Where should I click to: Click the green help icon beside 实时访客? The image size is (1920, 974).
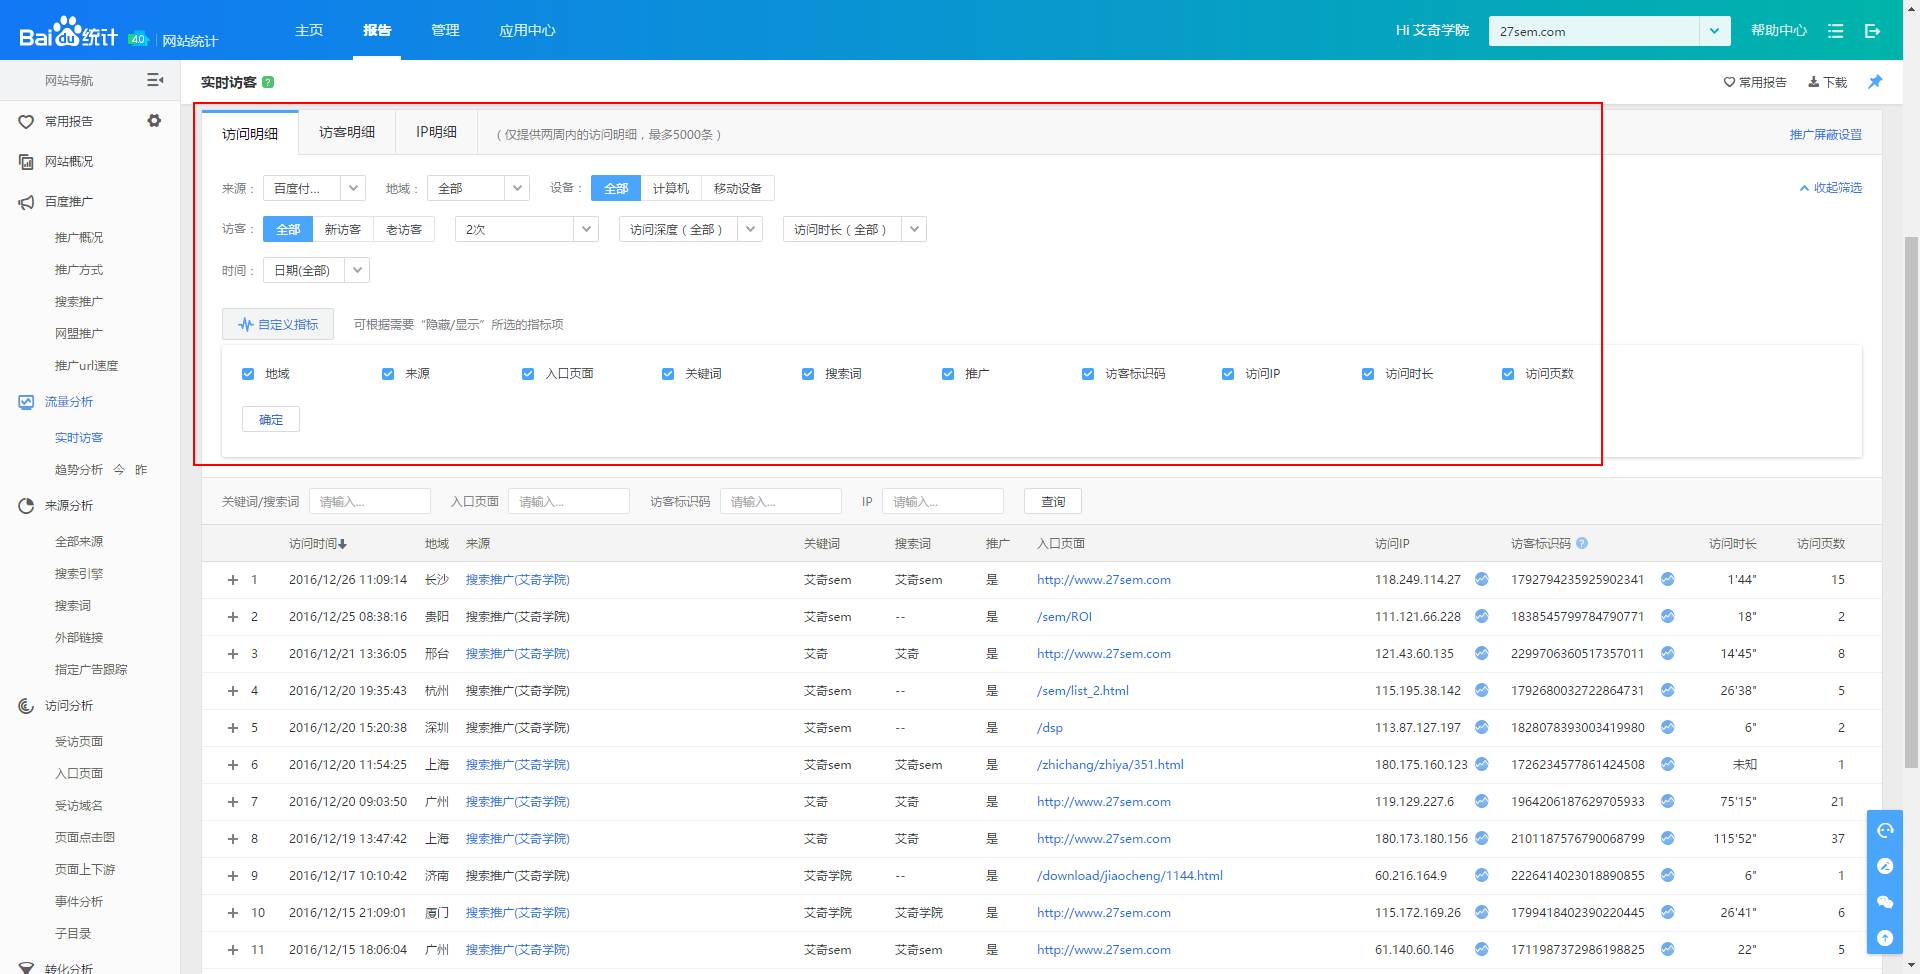pyautogui.click(x=268, y=82)
